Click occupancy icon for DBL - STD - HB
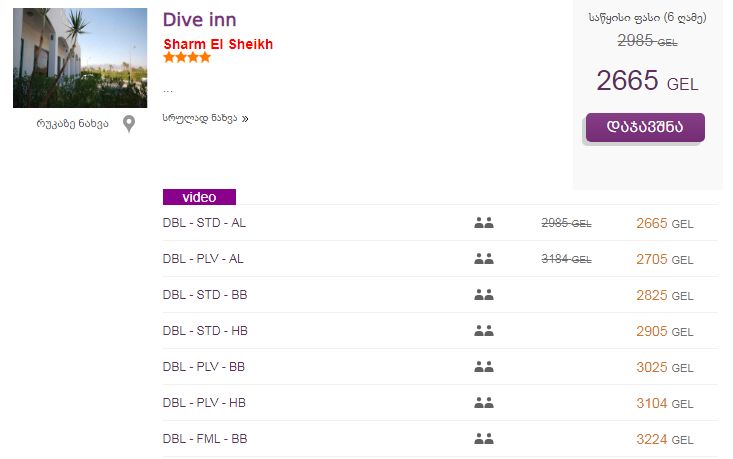This screenshot has height=459, width=733. (484, 331)
